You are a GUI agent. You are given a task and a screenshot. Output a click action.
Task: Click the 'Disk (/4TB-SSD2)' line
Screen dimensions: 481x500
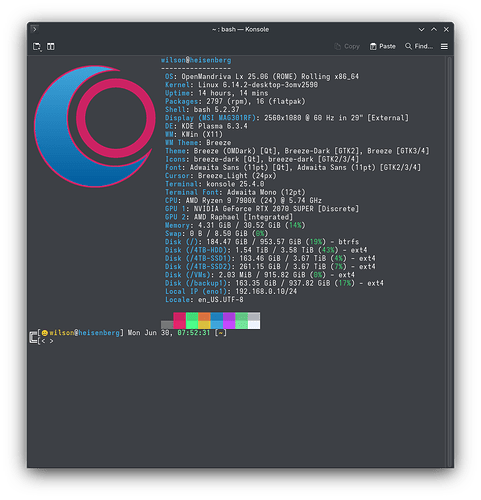pyautogui.click(x=270, y=267)
